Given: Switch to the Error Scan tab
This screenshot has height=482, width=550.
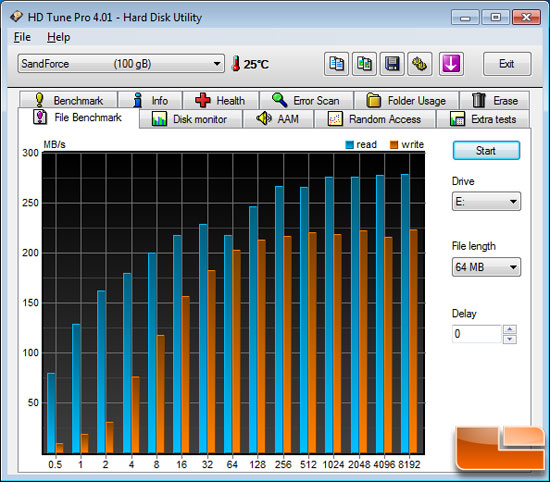Looking at the screenshot, I should click(x=306, y=101).
